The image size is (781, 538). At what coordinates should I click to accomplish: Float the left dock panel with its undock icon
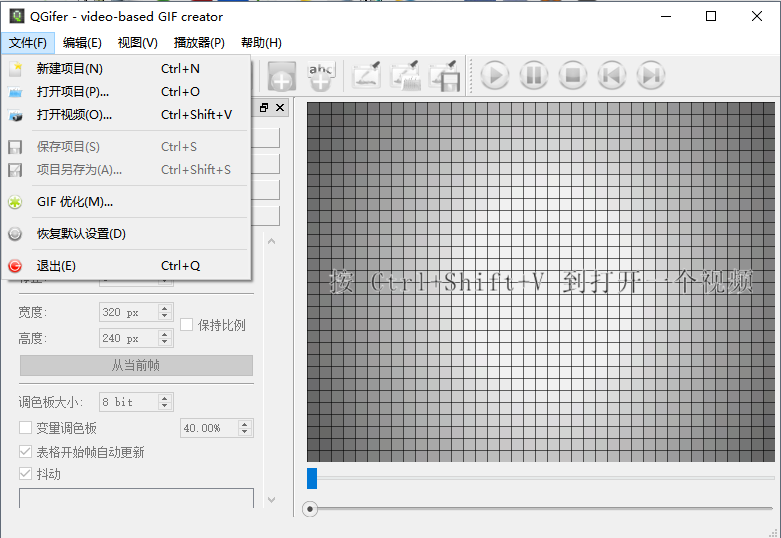pyautogui.click(x=264, y=108)
